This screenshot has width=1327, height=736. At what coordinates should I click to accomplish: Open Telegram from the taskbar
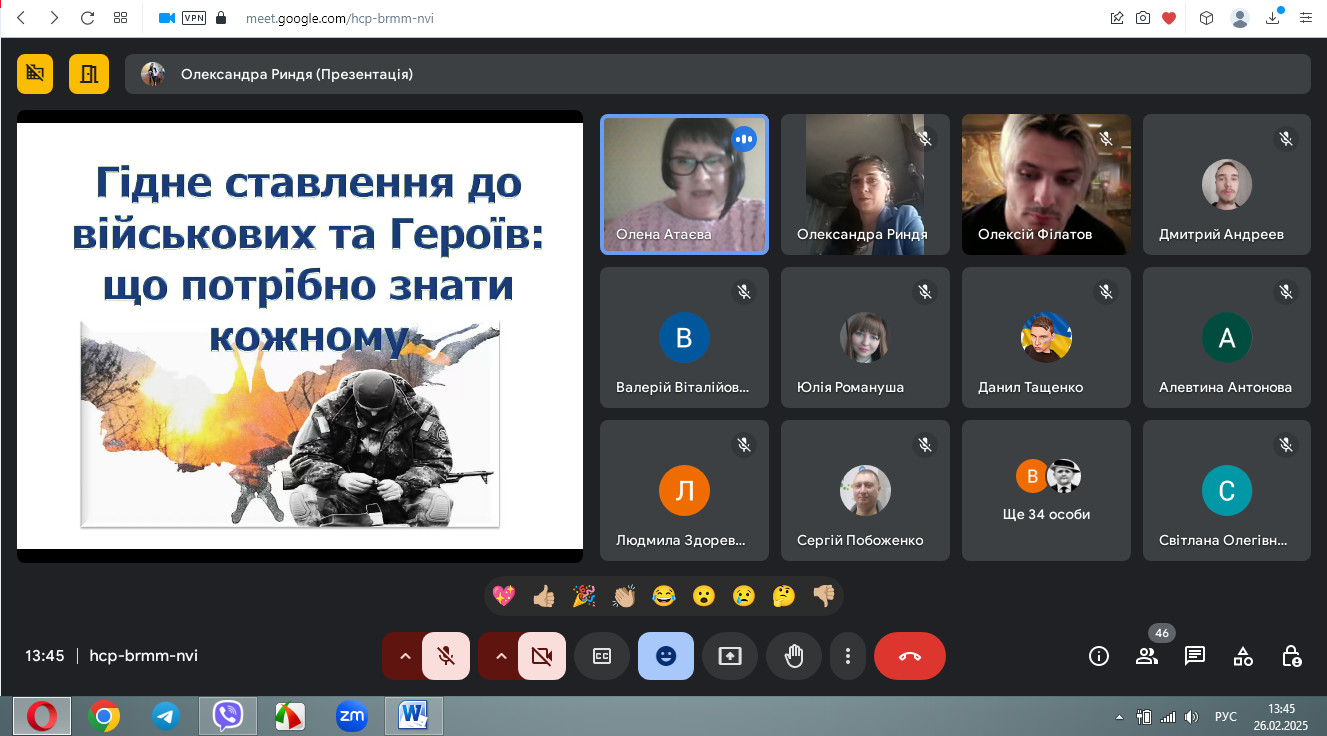(166, 716)
